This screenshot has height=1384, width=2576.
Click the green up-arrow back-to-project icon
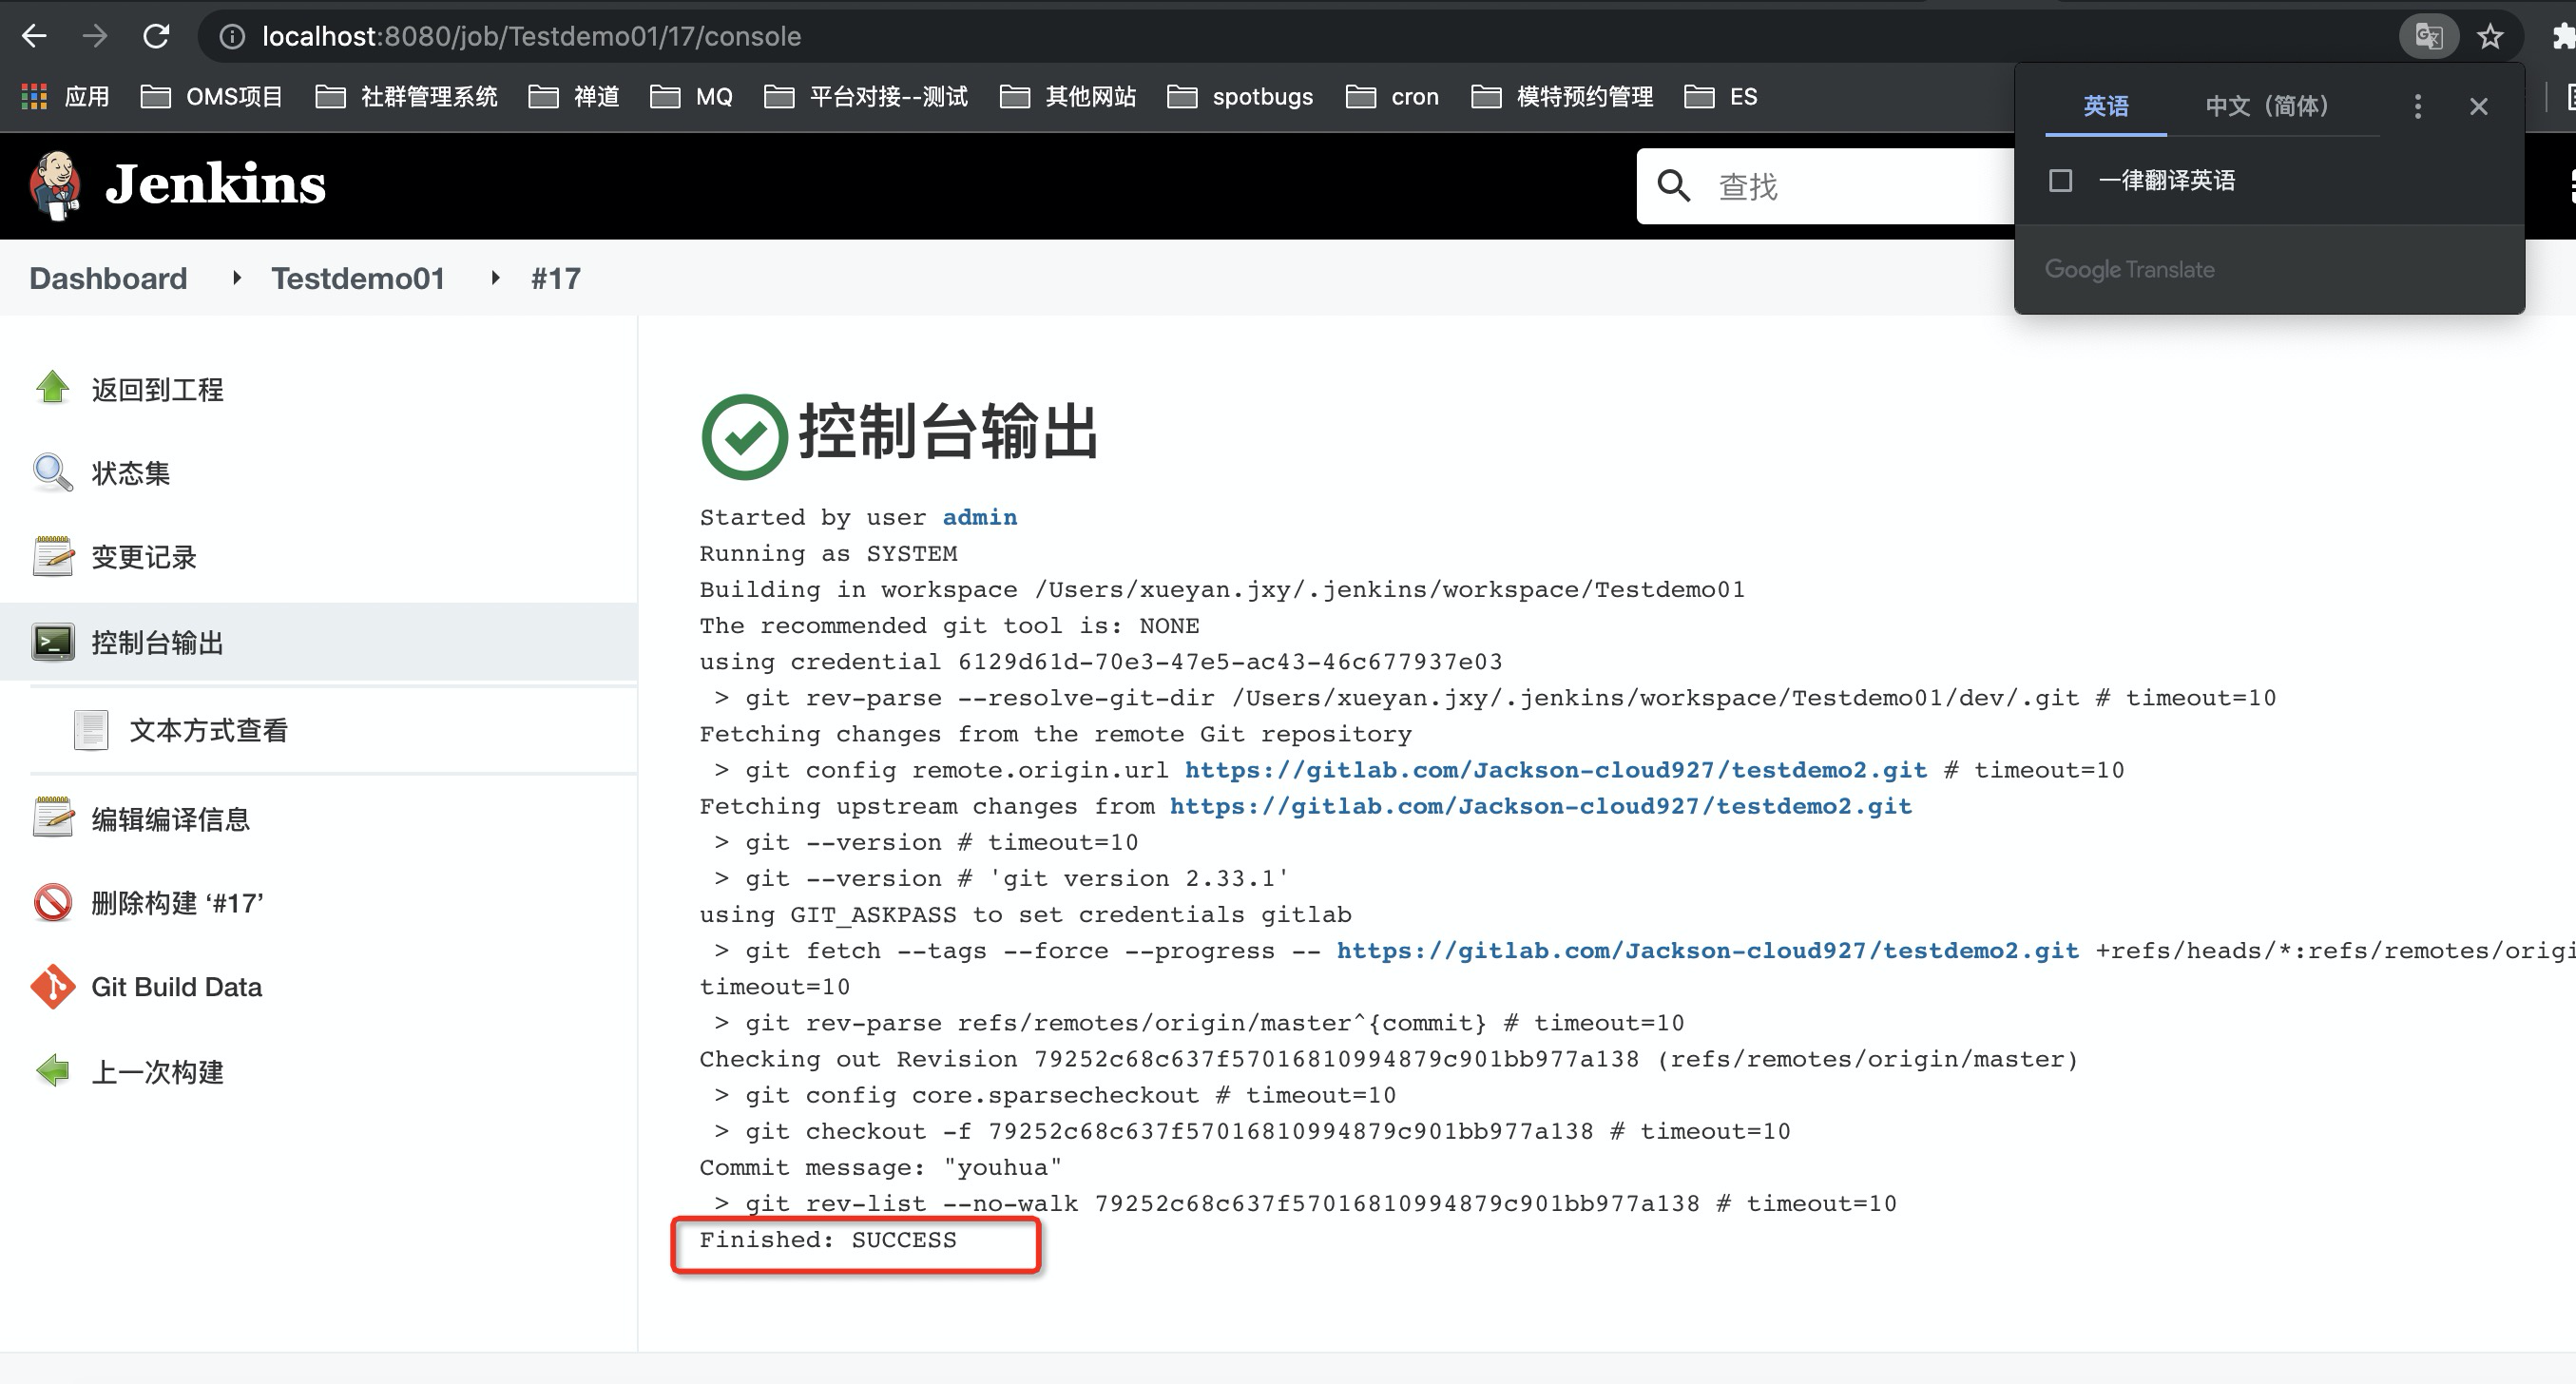[x=52, y=388]
